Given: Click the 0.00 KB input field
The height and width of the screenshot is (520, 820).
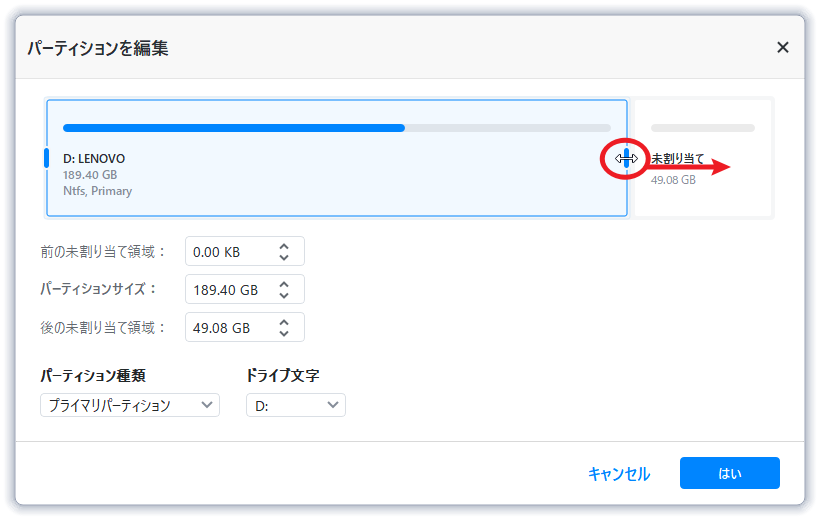Looking at the screenshot, I should (x=228, y=252).
